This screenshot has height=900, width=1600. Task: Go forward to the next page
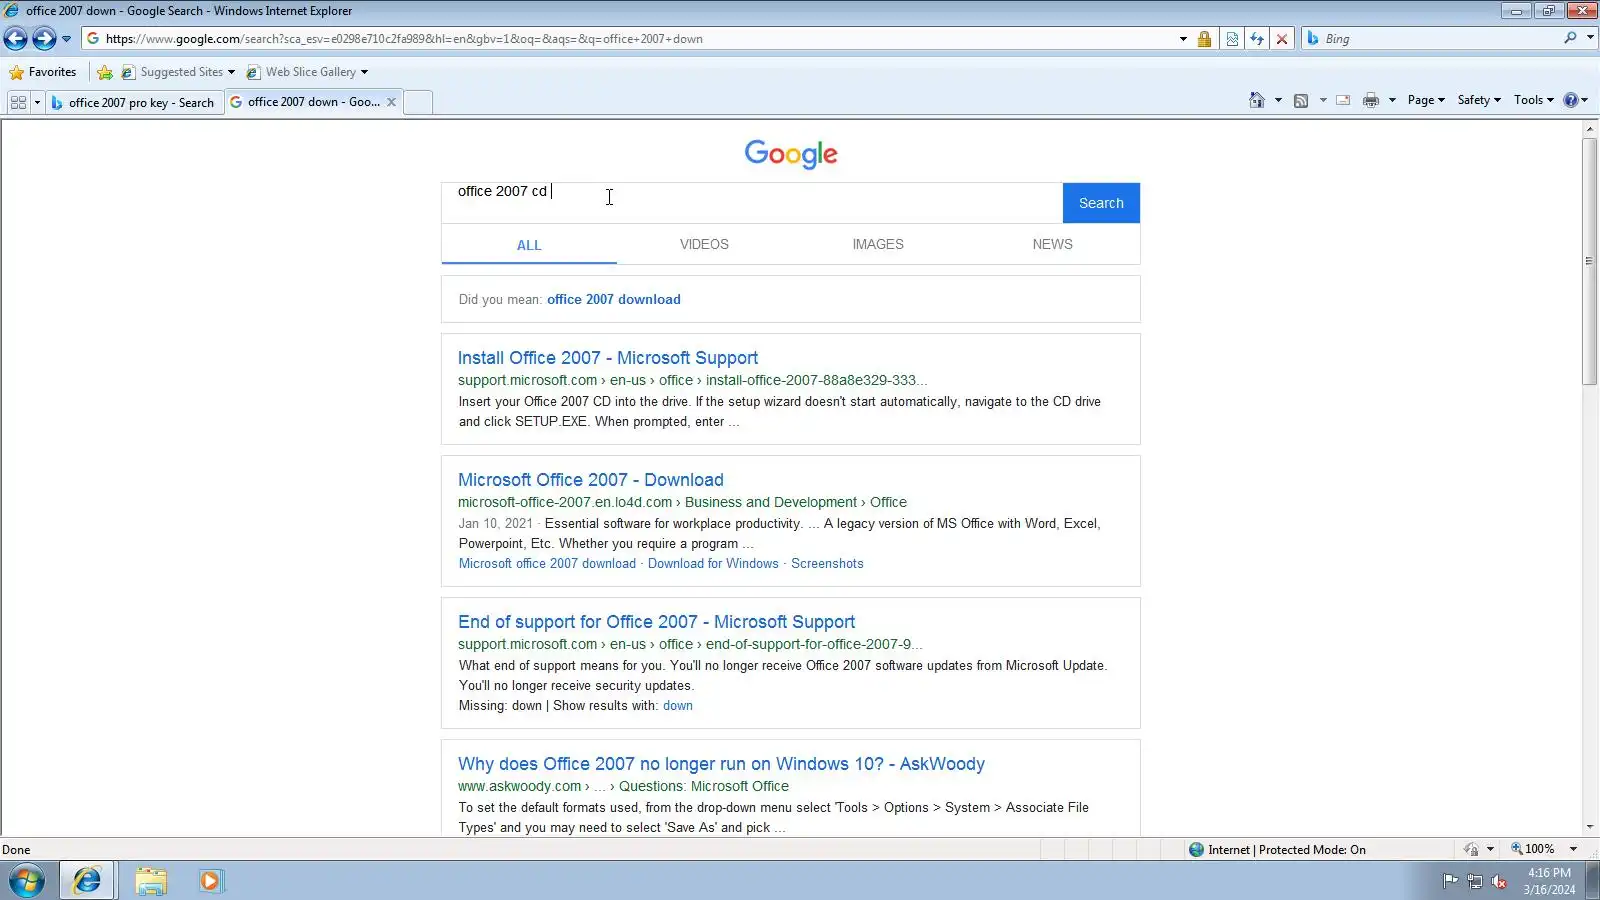[44, 39]
